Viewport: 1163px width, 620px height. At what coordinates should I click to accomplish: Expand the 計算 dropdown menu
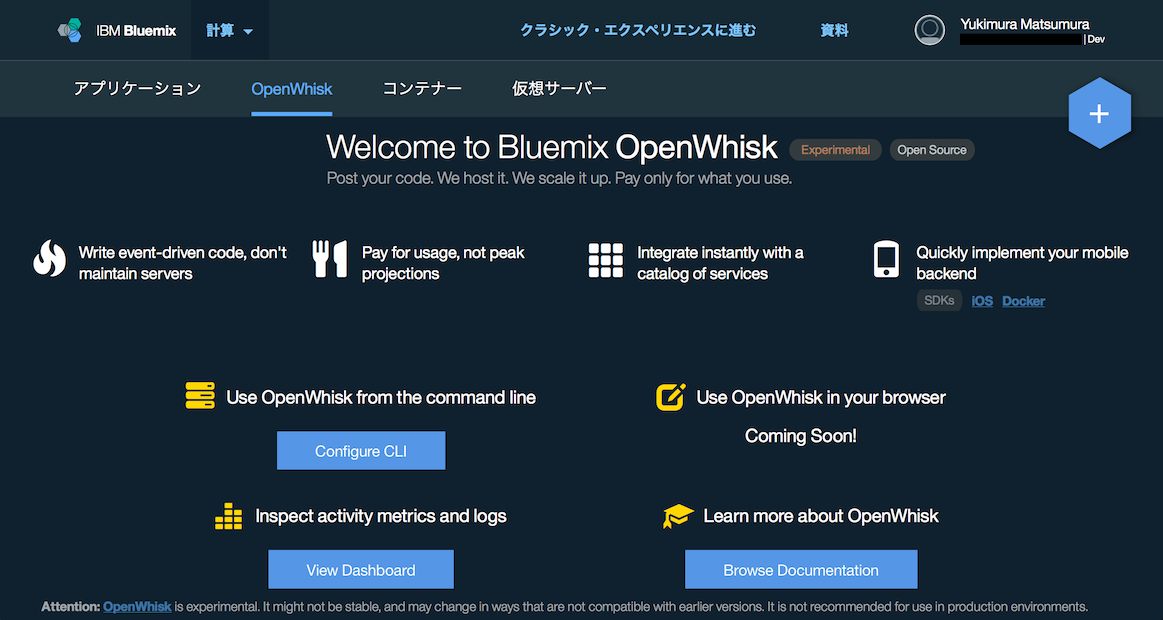230,30
